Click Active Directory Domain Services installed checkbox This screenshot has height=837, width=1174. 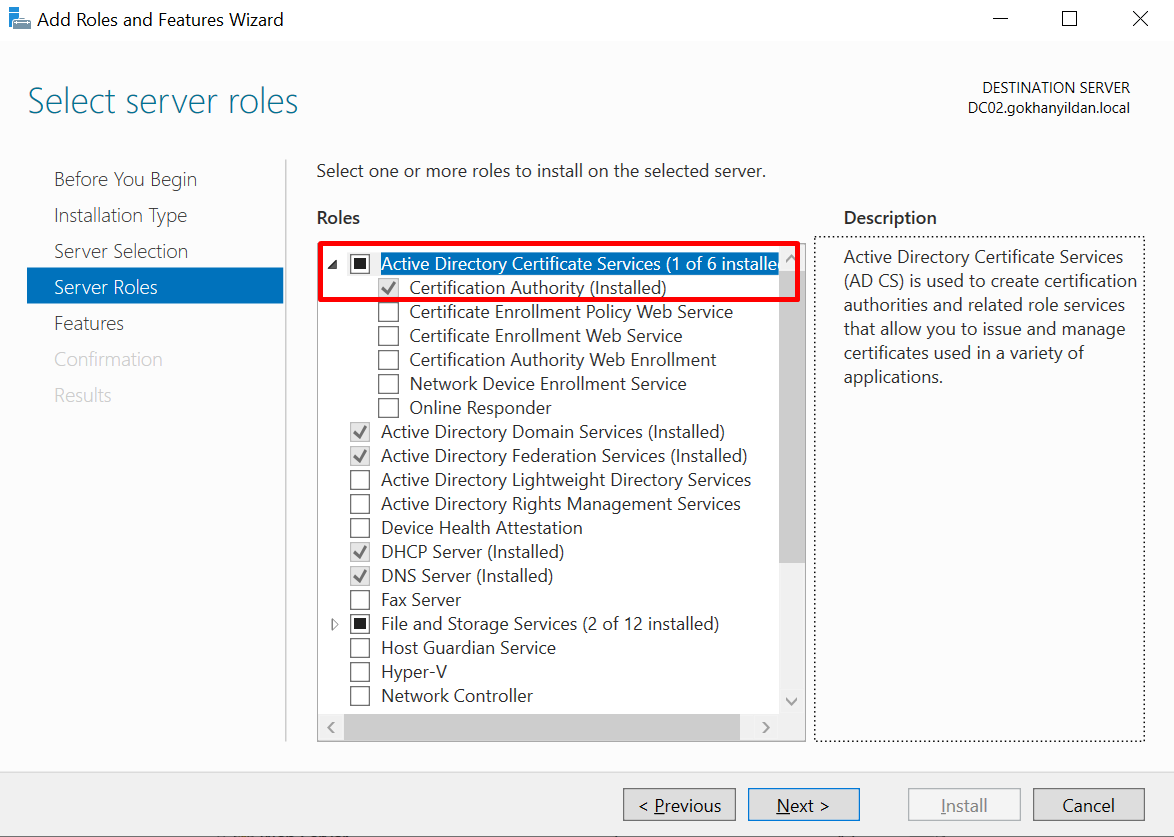pyautogui.click(x=360, y=431)
